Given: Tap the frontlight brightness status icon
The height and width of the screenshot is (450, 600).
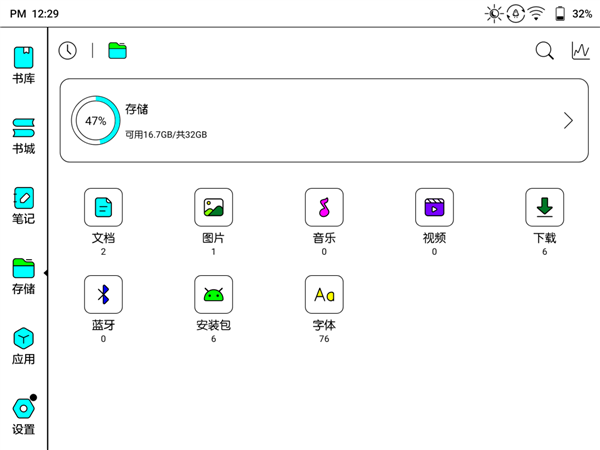Looking at the screenshot, I should [x=494, y=14].
